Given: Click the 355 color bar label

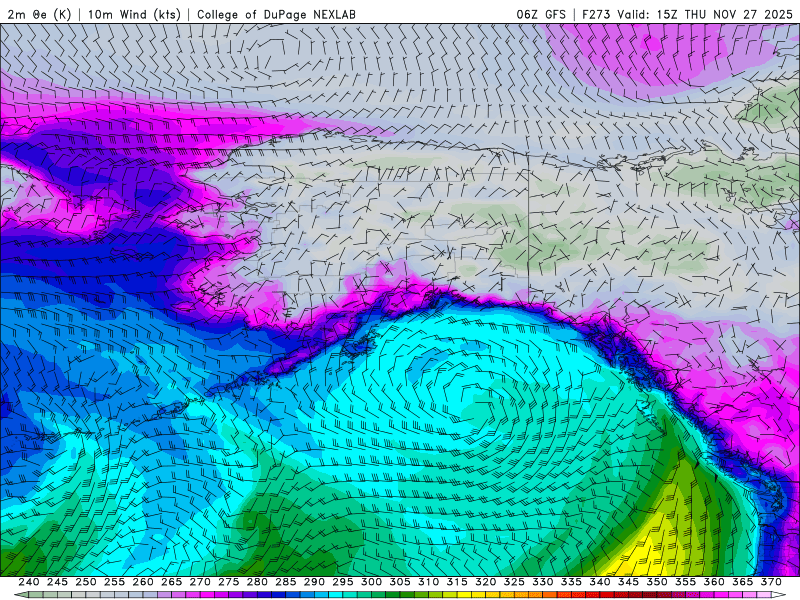Looking at the screenshot, I should point(686,582).
